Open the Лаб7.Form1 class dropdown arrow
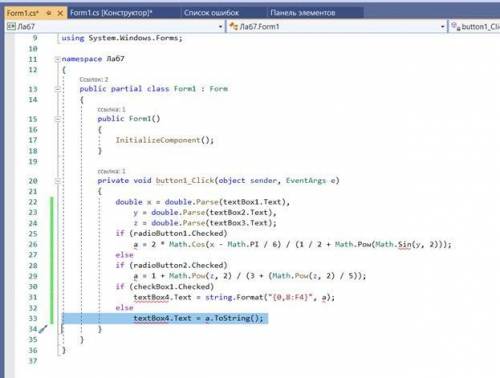 (443, 27)
